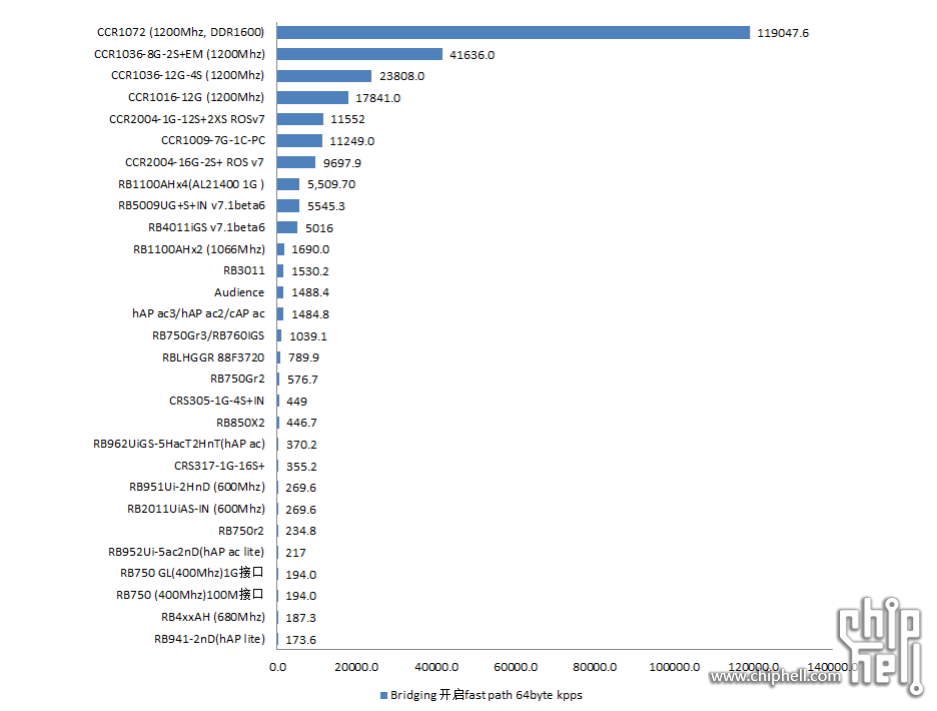Screen dimensions: 937x711
Task: Select the legend text 'Bridging 开启fast path 64byte kpps'
Action: [x=486, y=695]
